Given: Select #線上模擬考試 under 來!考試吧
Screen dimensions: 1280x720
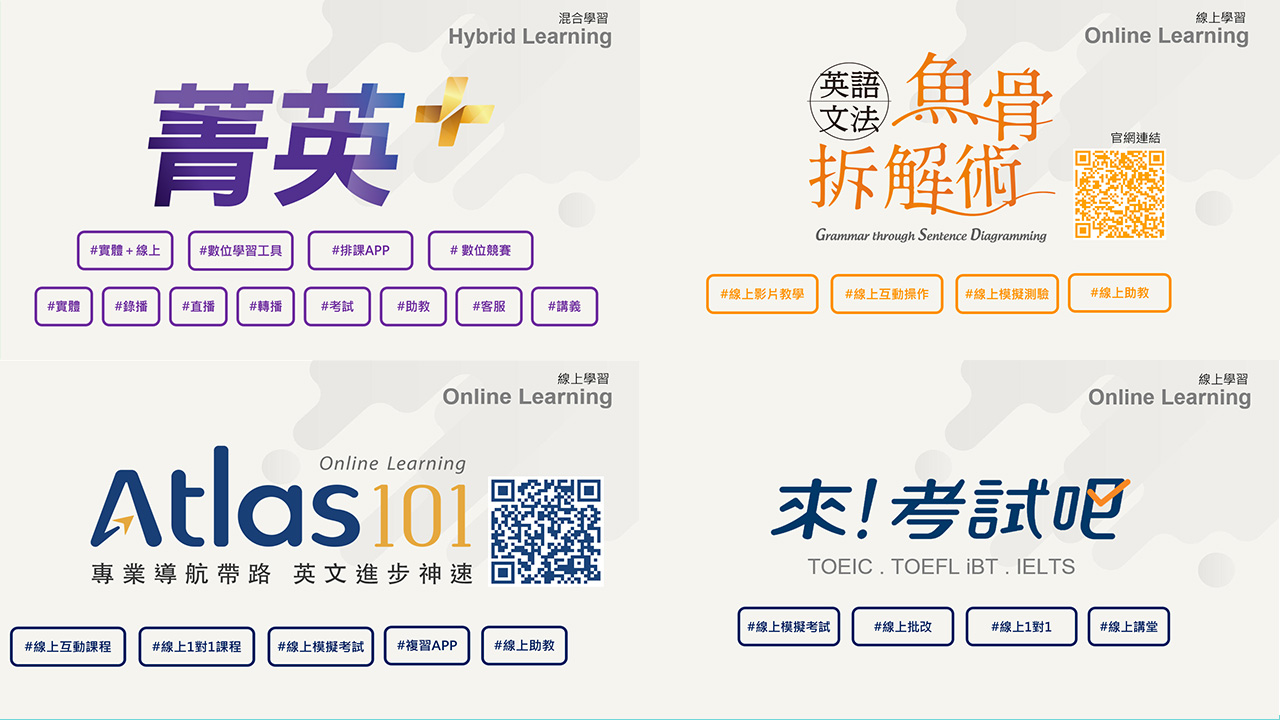Looking at the screenshot, I should click(789, 626).
